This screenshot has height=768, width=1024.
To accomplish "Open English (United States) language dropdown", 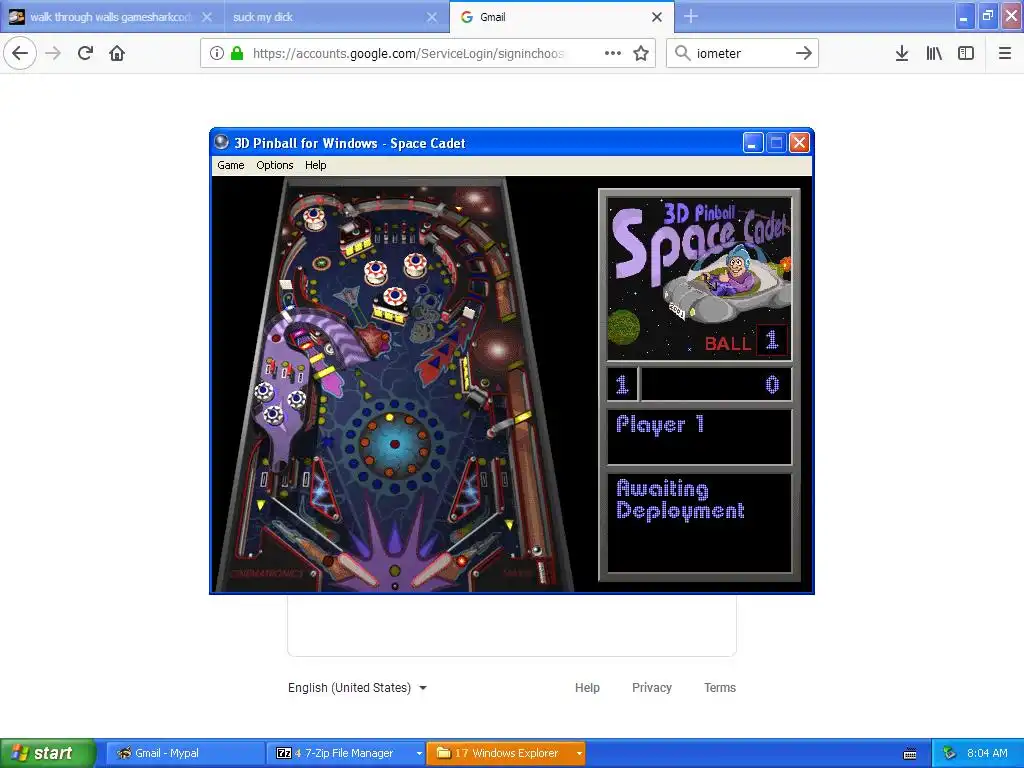I will [357, 688].
